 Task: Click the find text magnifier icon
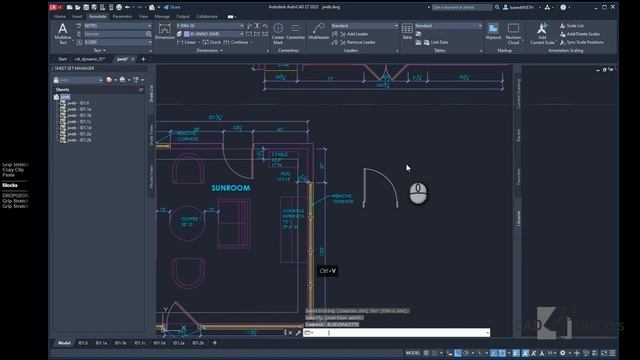coord(149,34)
